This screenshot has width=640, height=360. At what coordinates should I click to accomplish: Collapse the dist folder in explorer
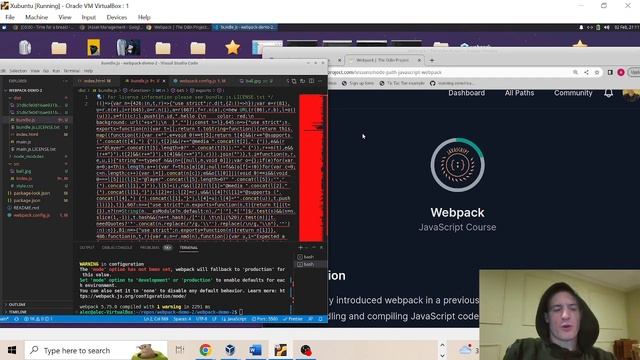(x=17, y=98)
